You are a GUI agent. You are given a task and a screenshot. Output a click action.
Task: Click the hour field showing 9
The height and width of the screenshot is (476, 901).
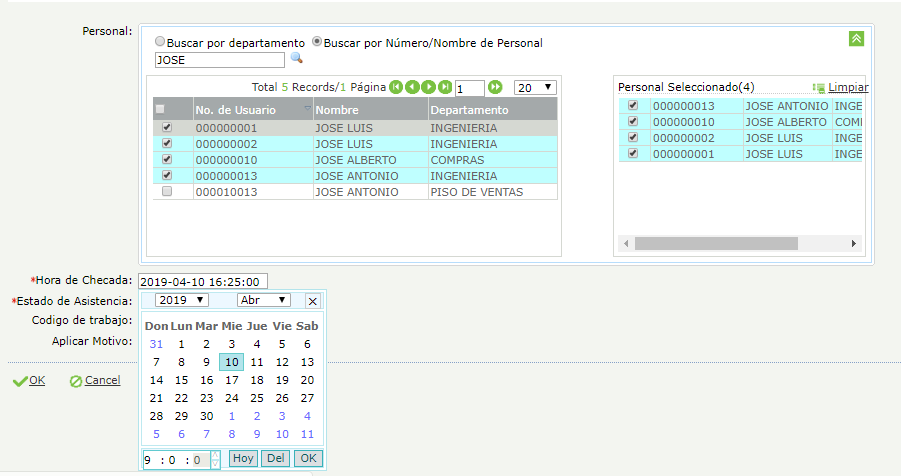(x=149, y=460)
